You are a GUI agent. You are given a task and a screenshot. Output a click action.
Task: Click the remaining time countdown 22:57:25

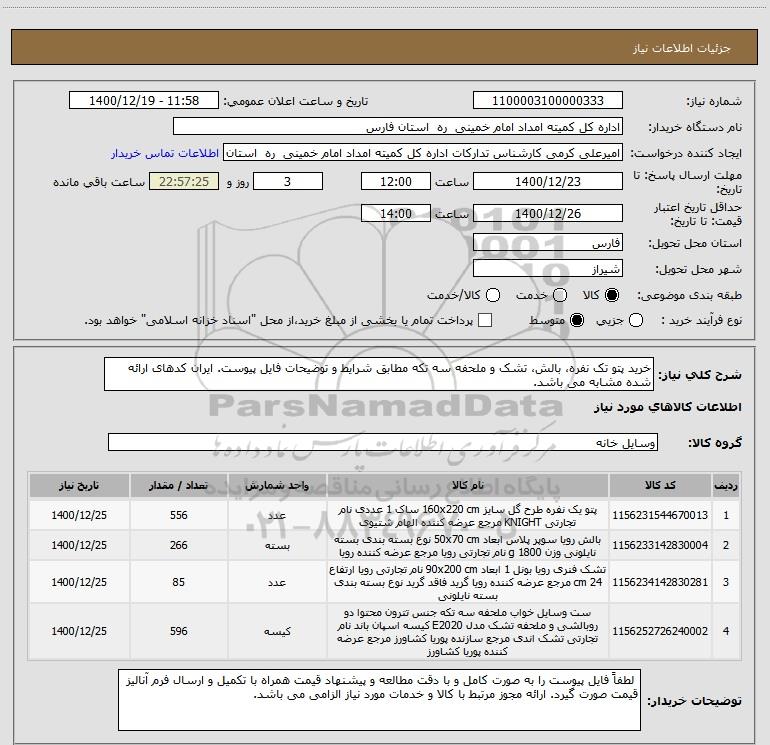tap(184, 182)
